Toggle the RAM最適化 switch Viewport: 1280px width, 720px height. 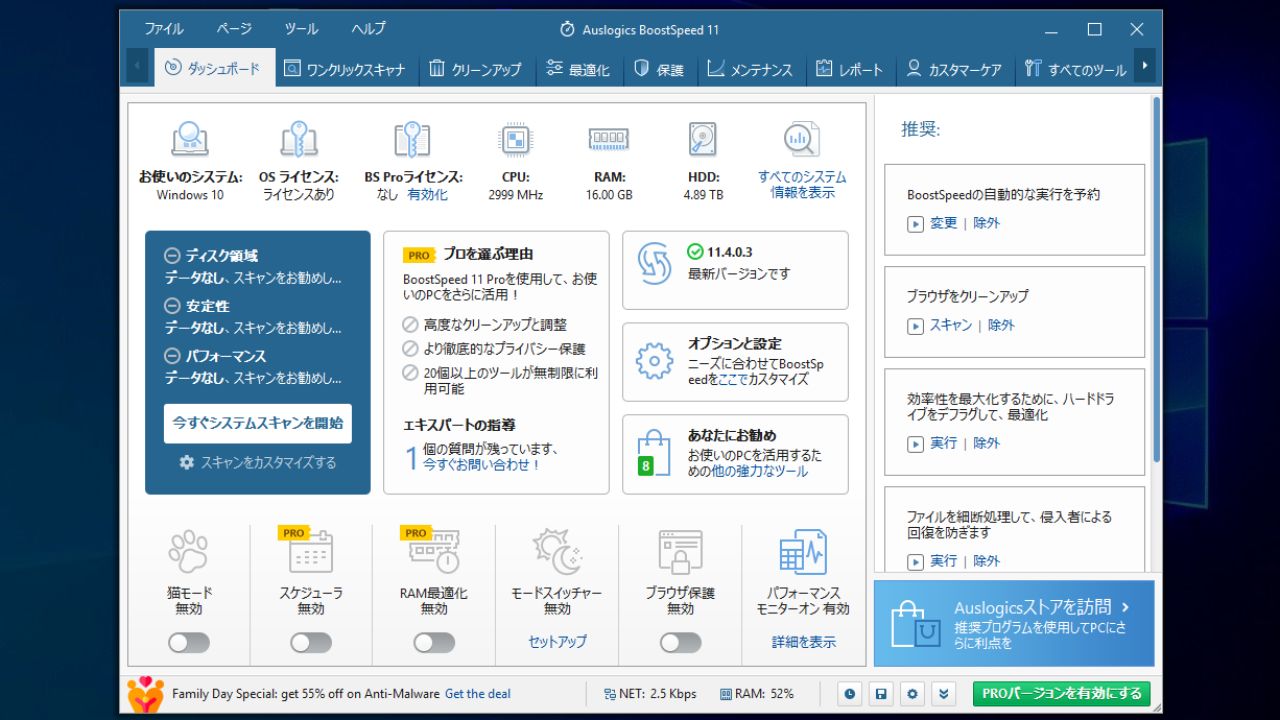click(434, 642)
